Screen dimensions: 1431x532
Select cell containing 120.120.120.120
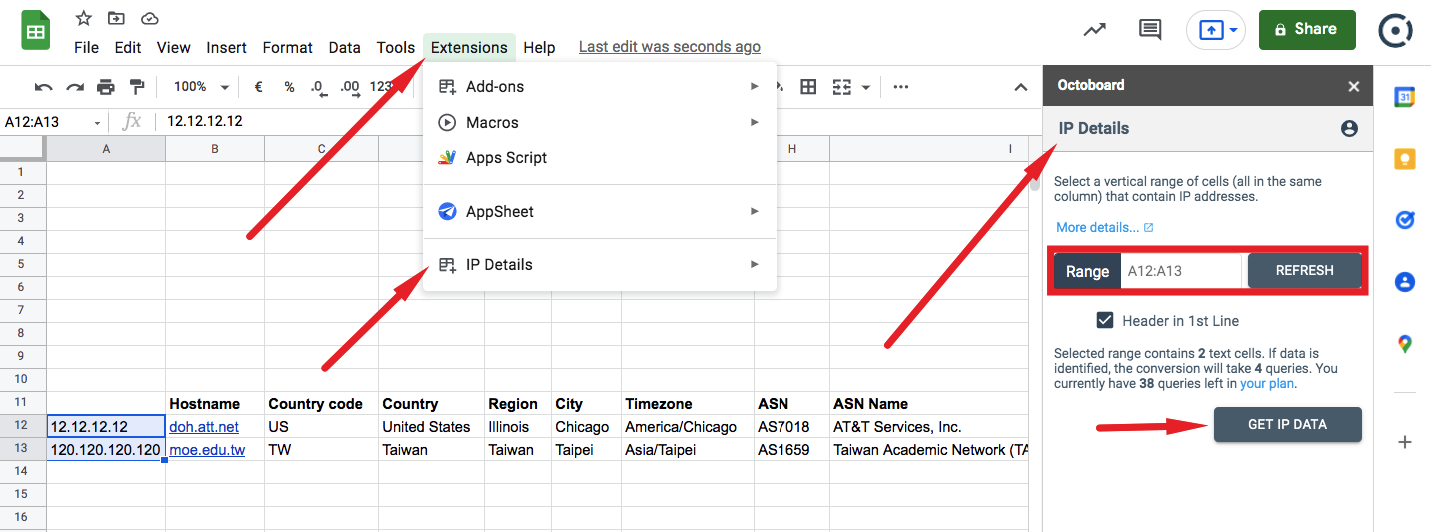pyautogui.click(x=106, y=450)
